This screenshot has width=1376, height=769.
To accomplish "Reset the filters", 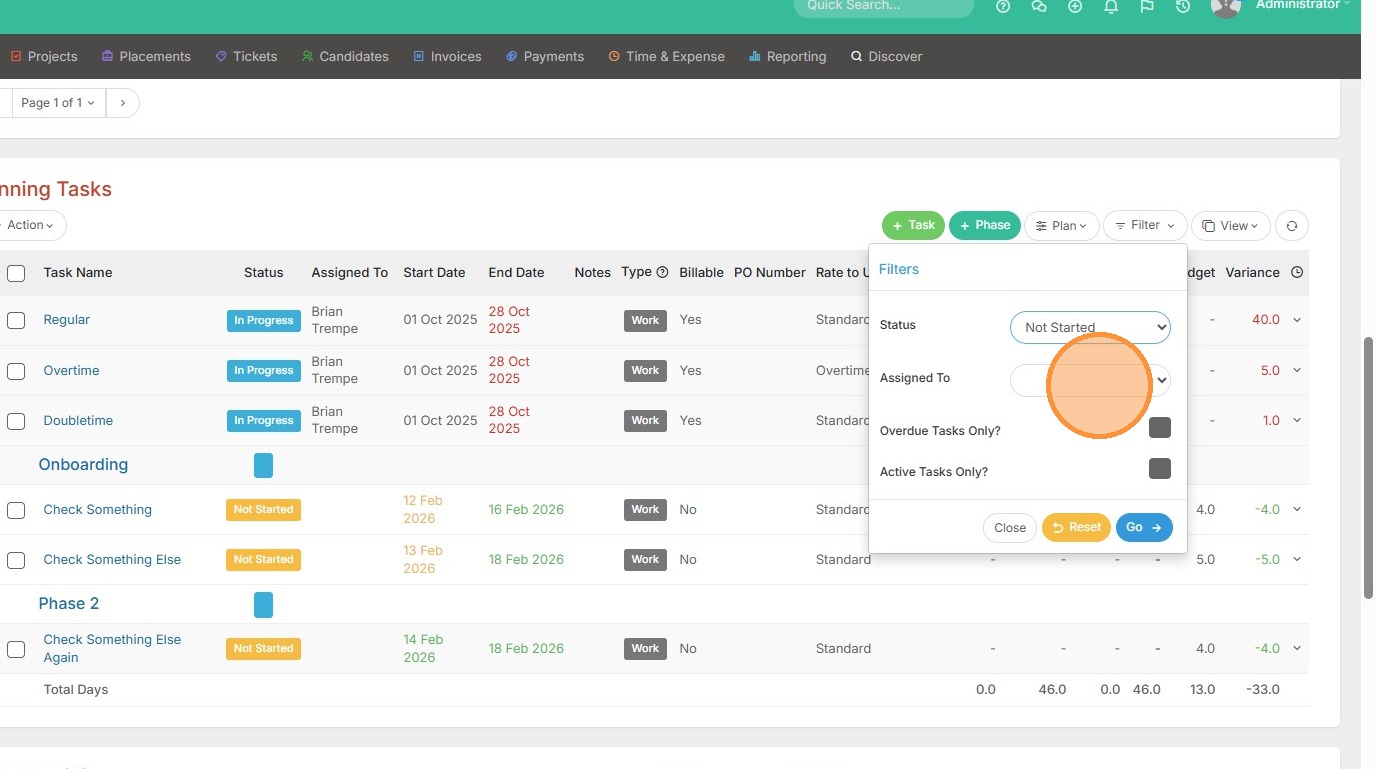I will 1076,528.
